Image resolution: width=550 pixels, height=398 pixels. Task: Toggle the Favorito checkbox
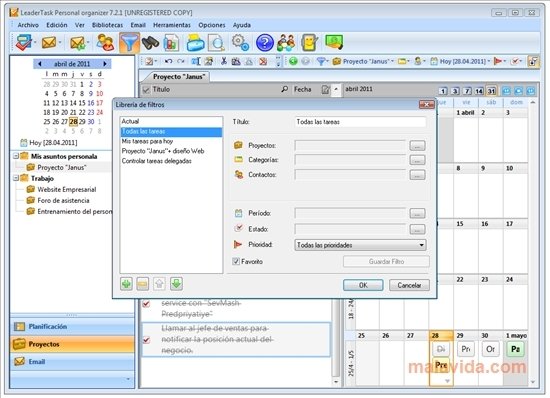236,262
